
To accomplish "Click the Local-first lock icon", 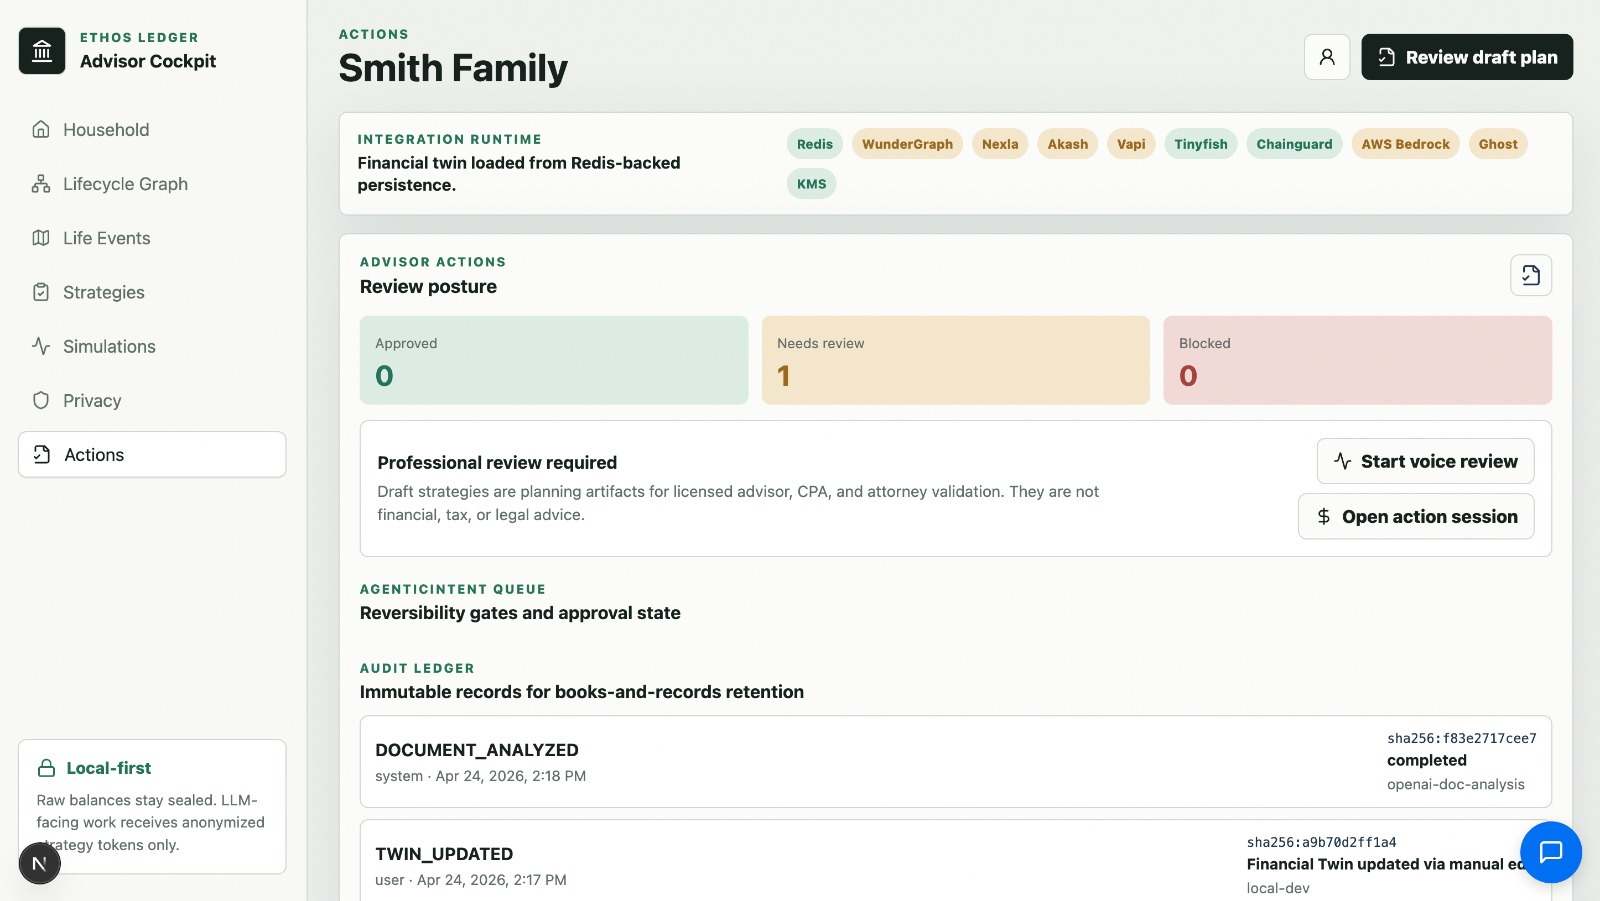I will pos(46,768).
